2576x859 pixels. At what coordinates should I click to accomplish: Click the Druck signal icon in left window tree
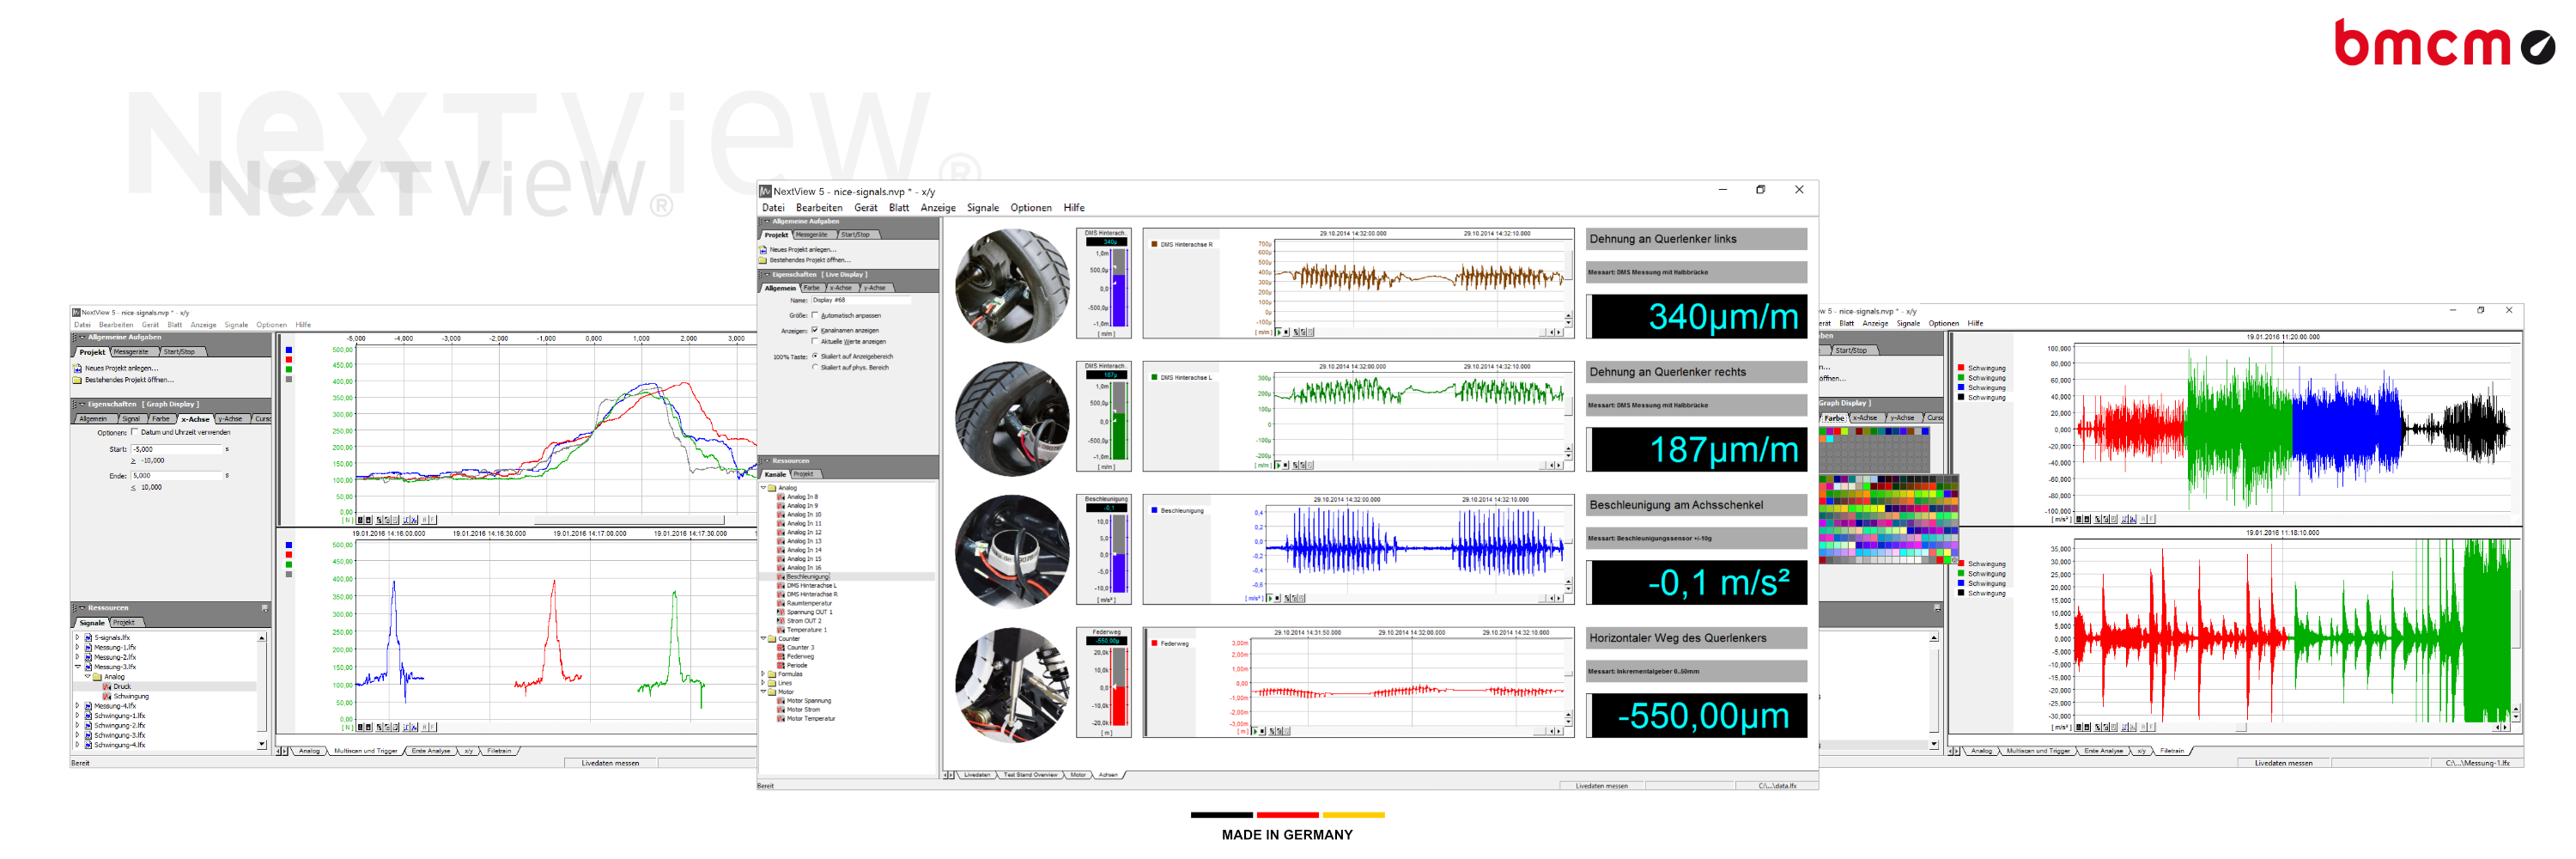point(107,687)
